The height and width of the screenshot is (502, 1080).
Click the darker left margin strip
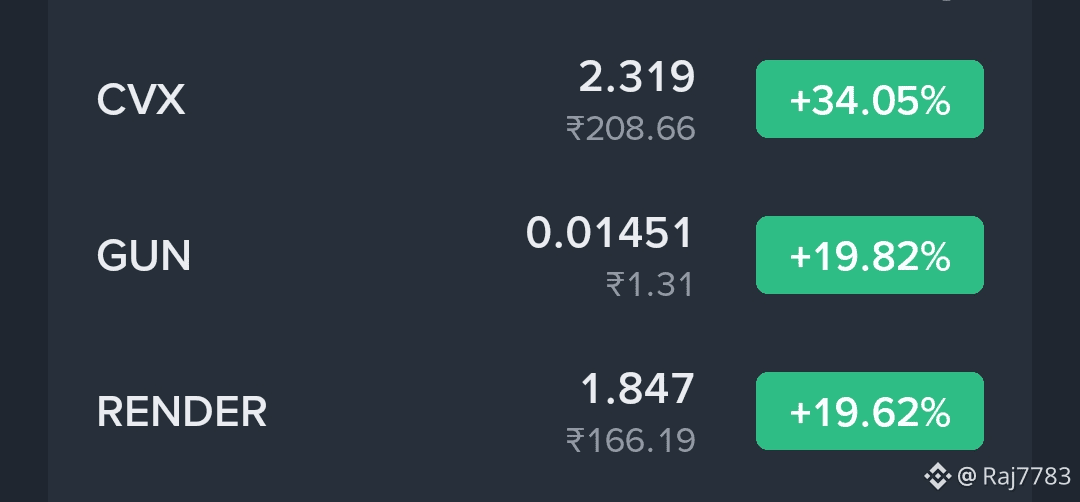coord(23,250)
